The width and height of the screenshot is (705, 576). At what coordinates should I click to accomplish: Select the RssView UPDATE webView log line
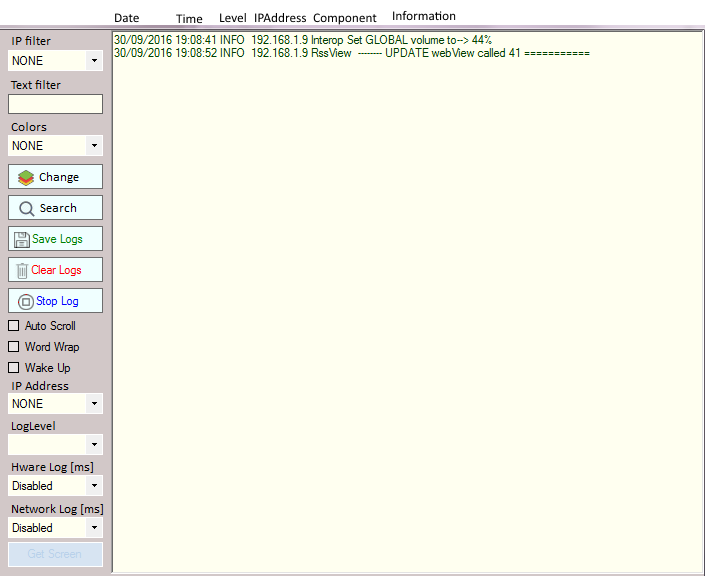point(352,53)
